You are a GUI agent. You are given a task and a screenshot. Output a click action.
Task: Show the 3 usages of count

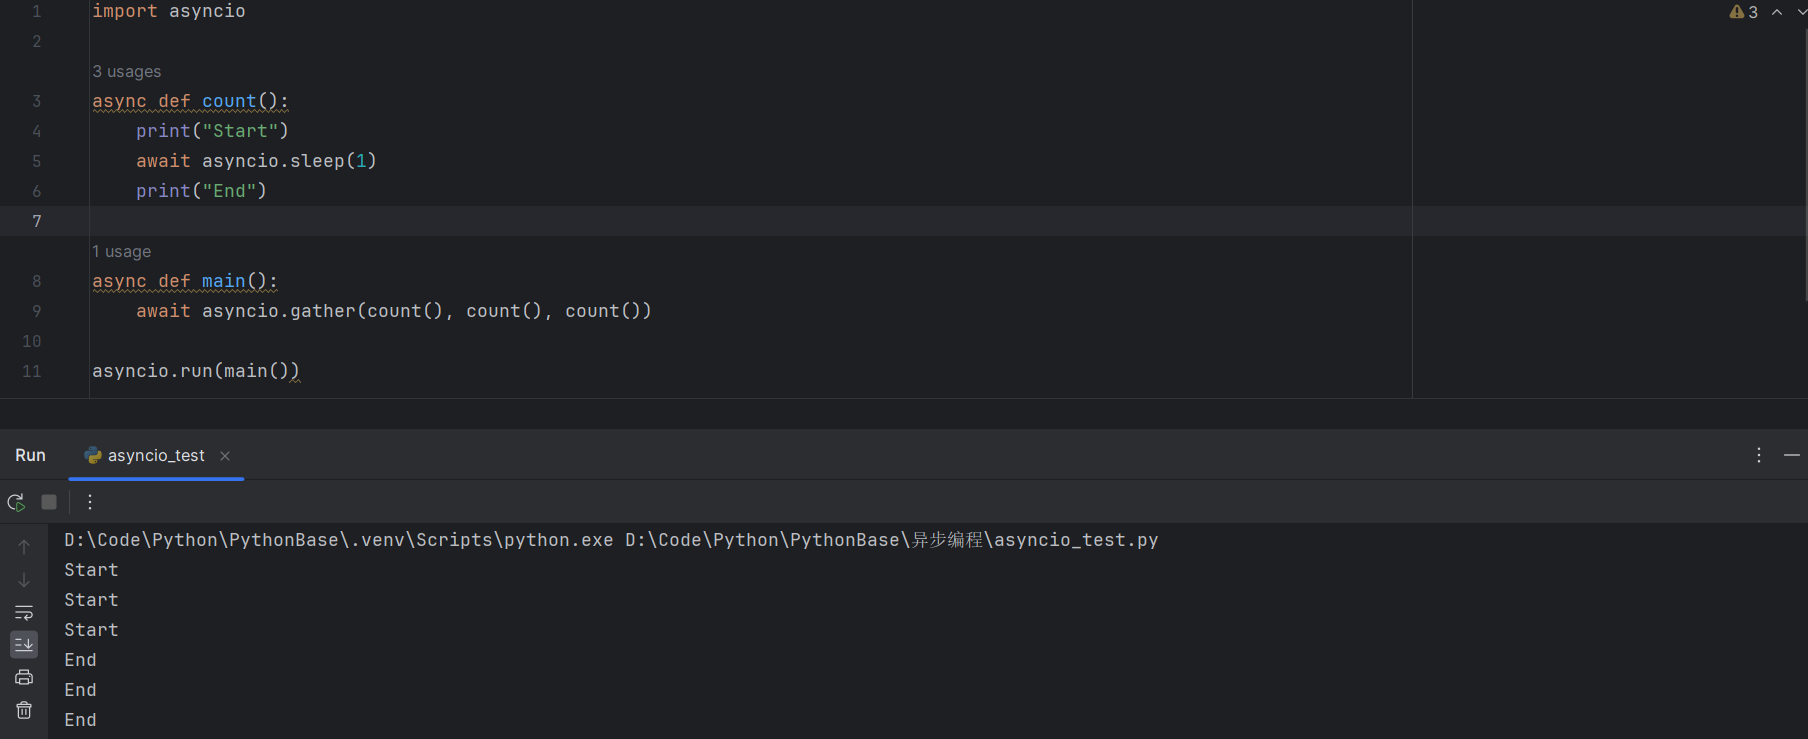pyautogui.click(x=127, y=72)
